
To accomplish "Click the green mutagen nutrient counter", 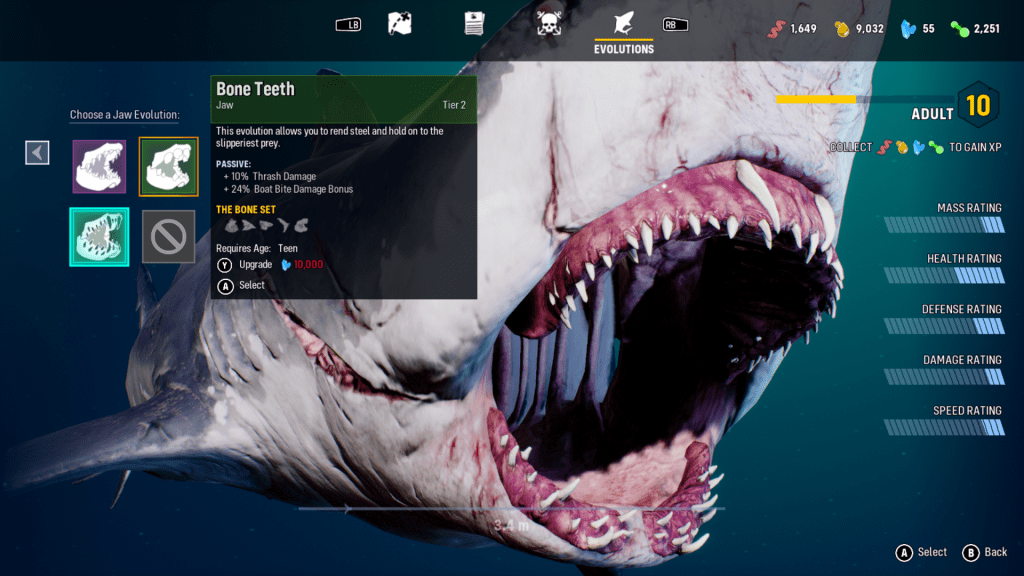I will point(976,29).
